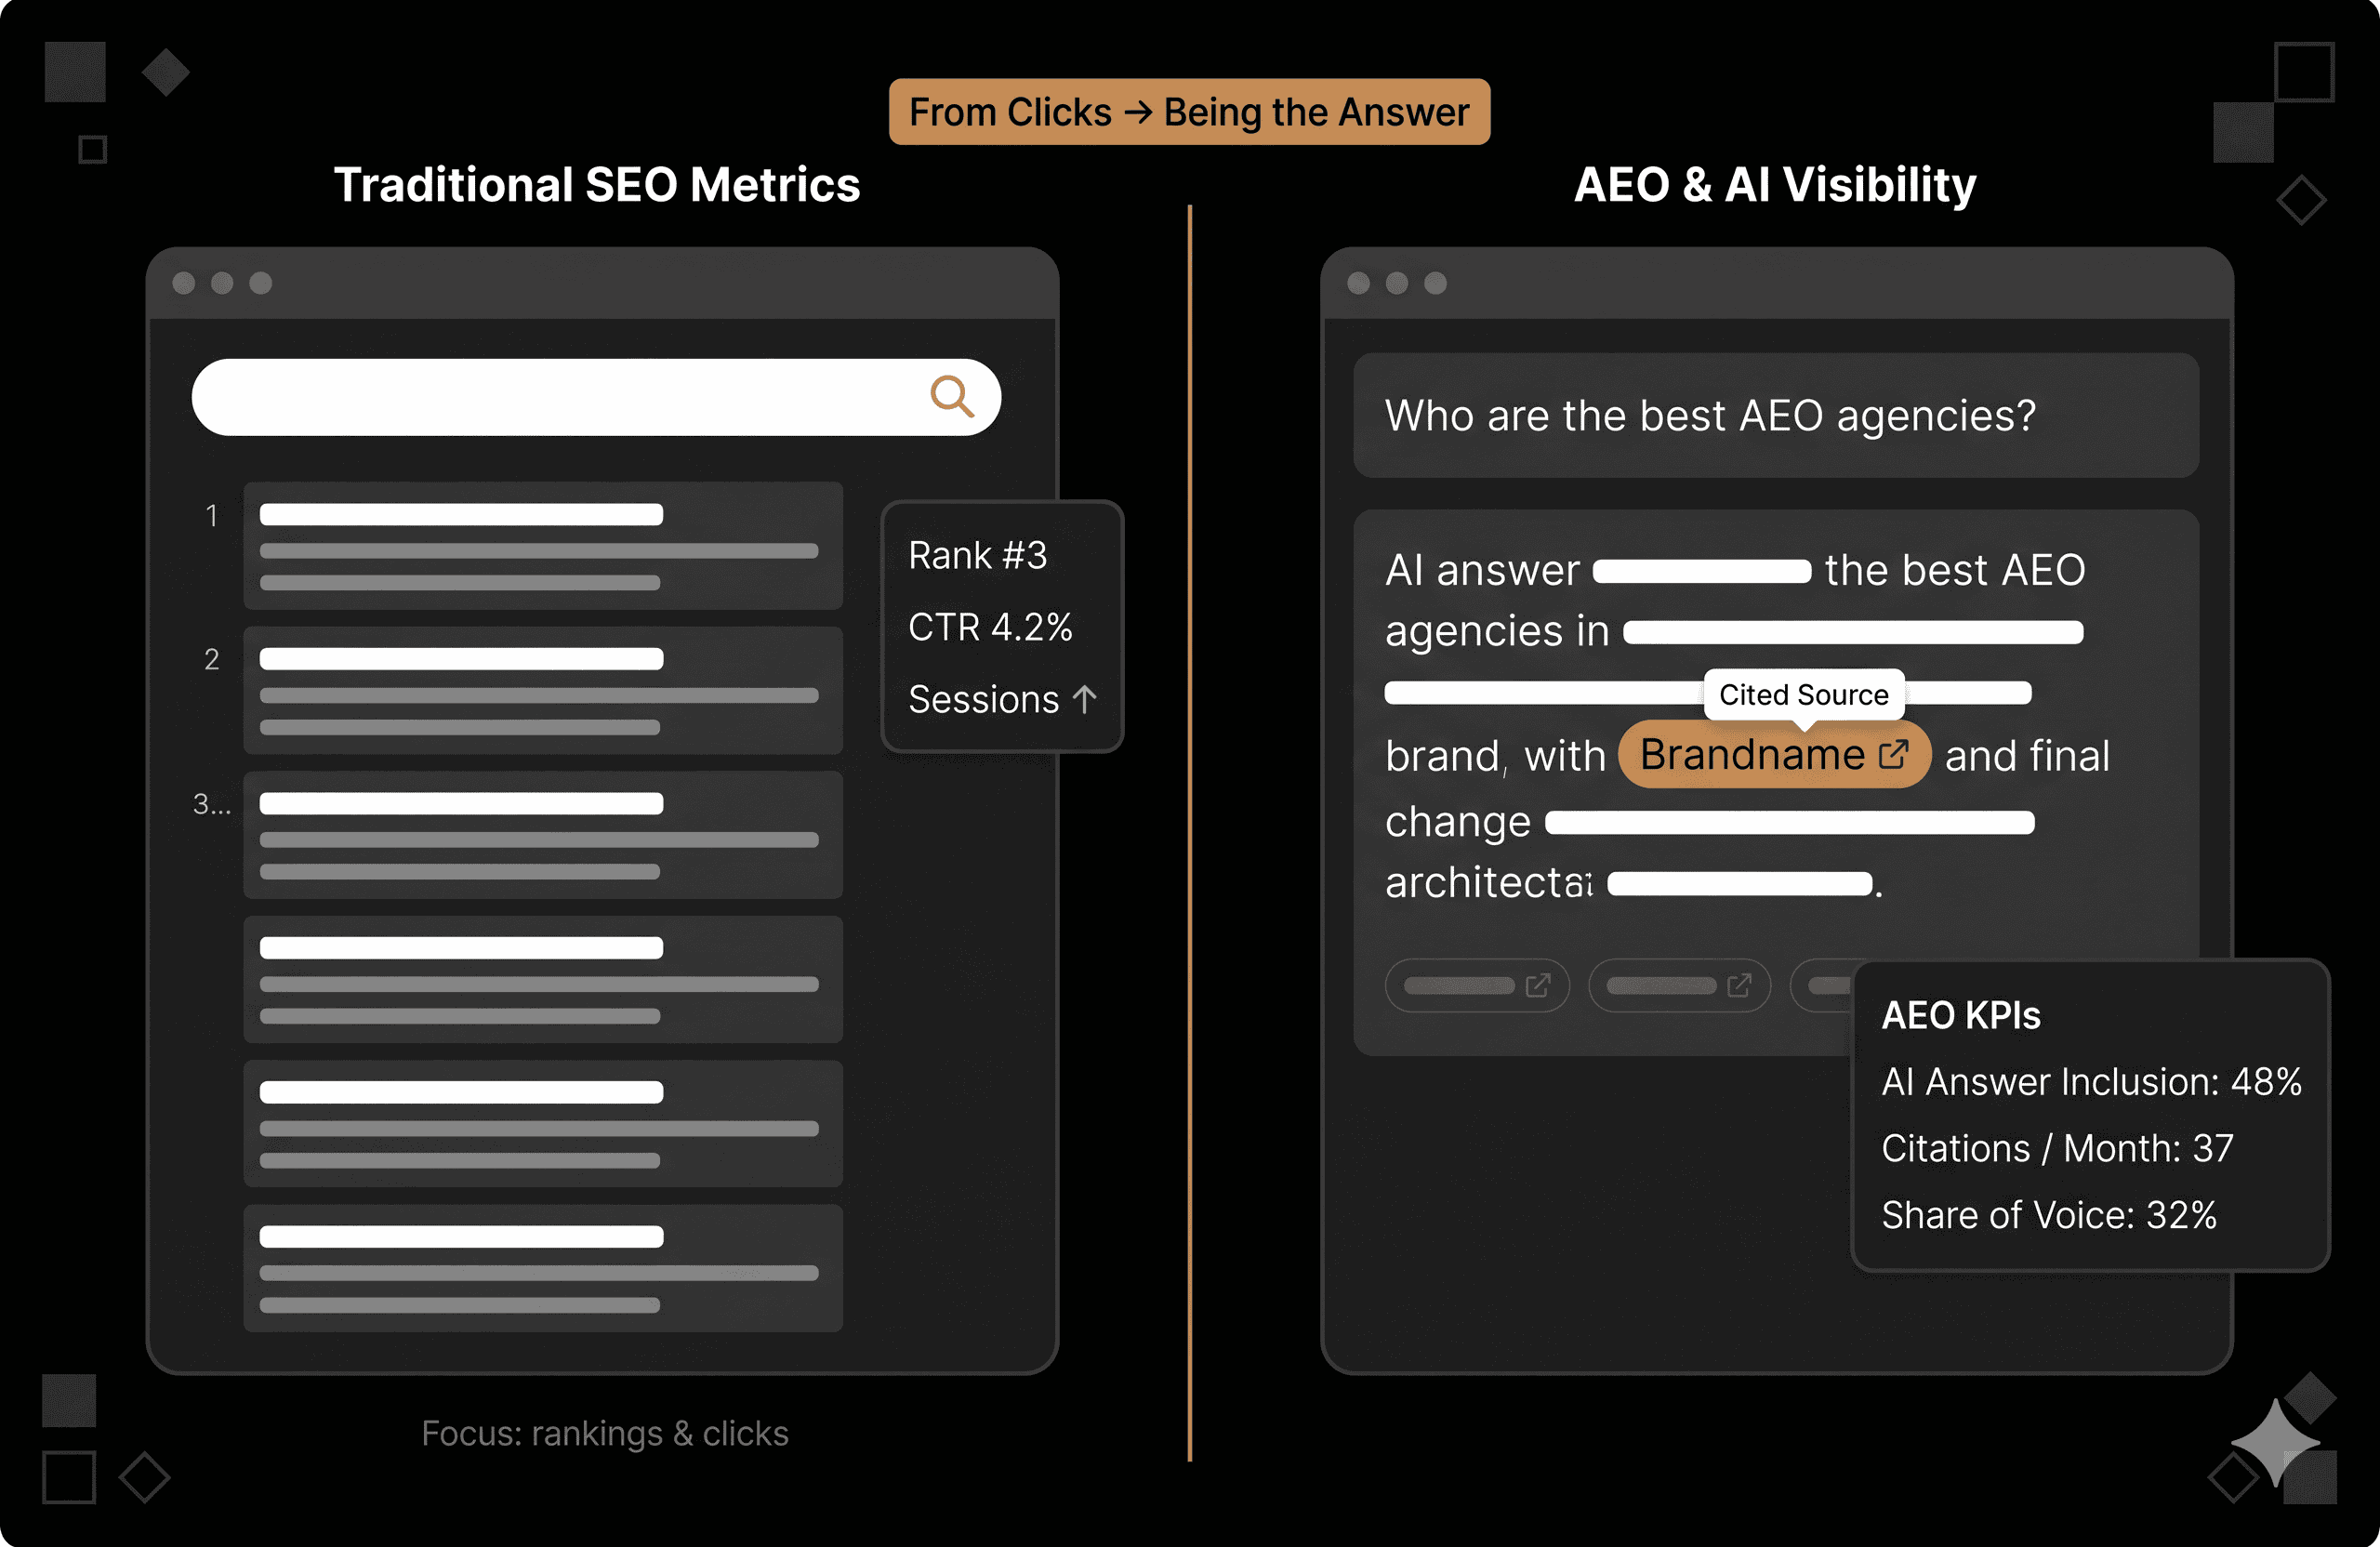
Task: Click the AEO KPIs heading
Action: click(1961, 1016)
